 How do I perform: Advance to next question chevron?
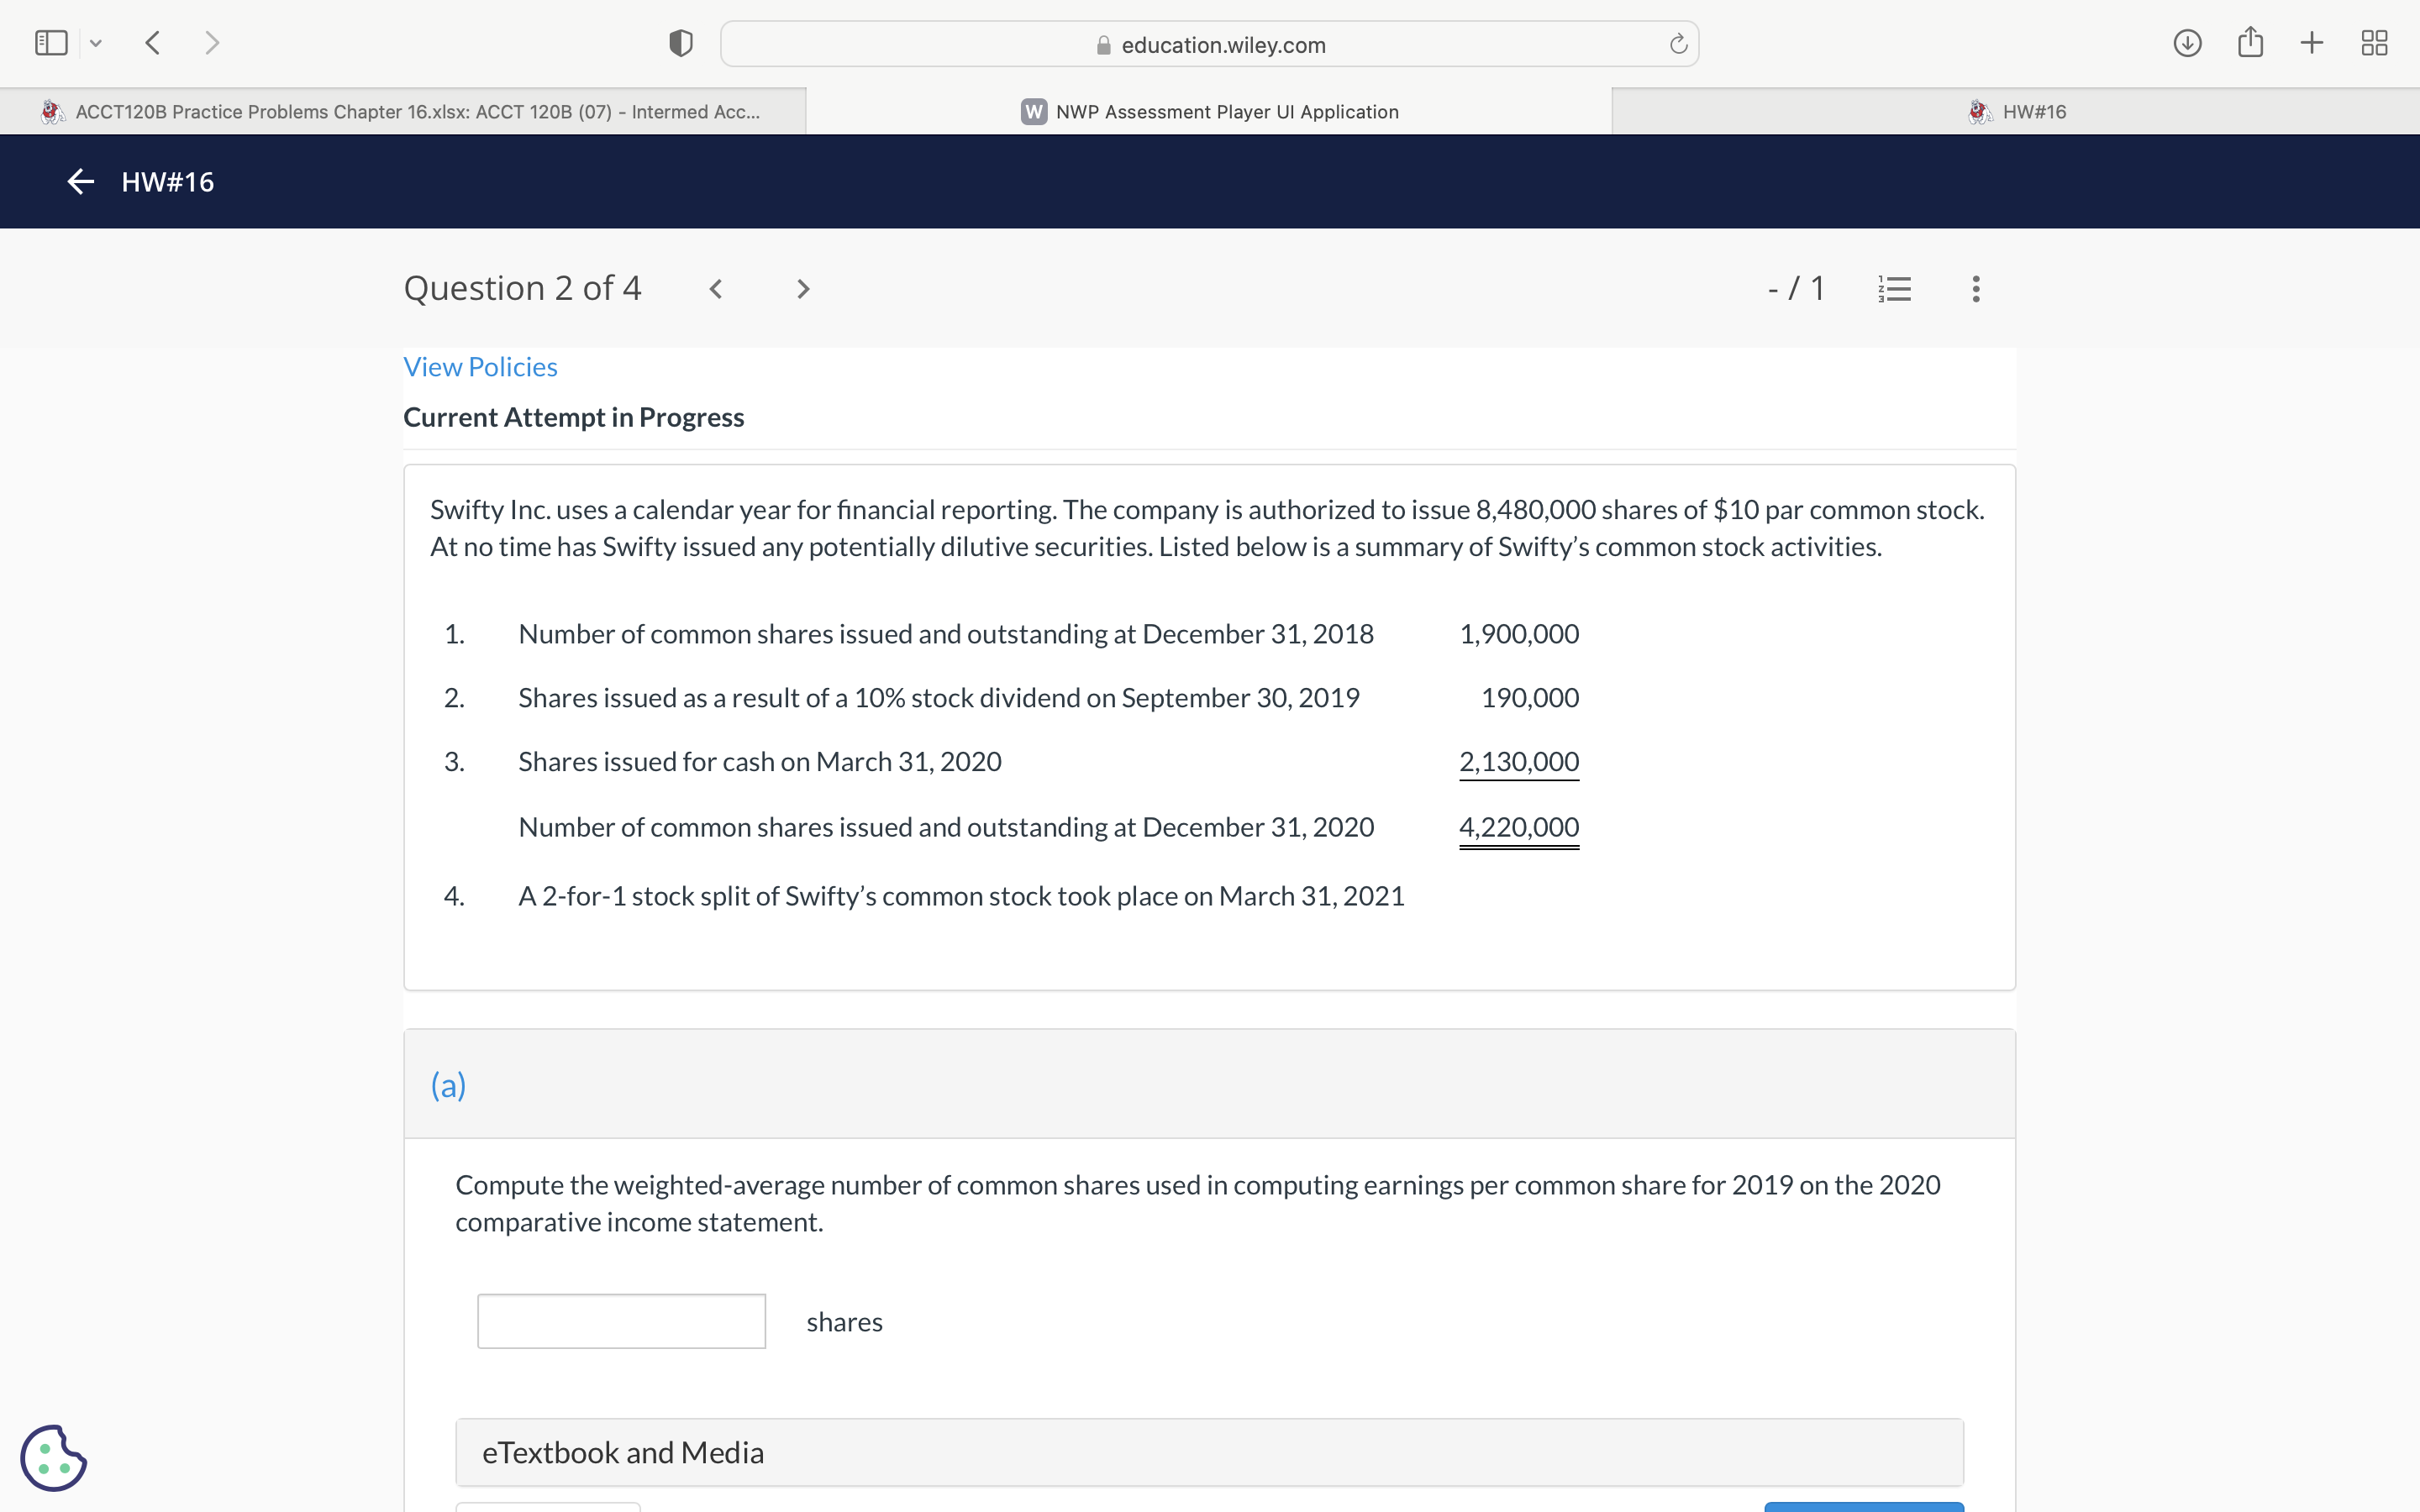coord(802,289)
